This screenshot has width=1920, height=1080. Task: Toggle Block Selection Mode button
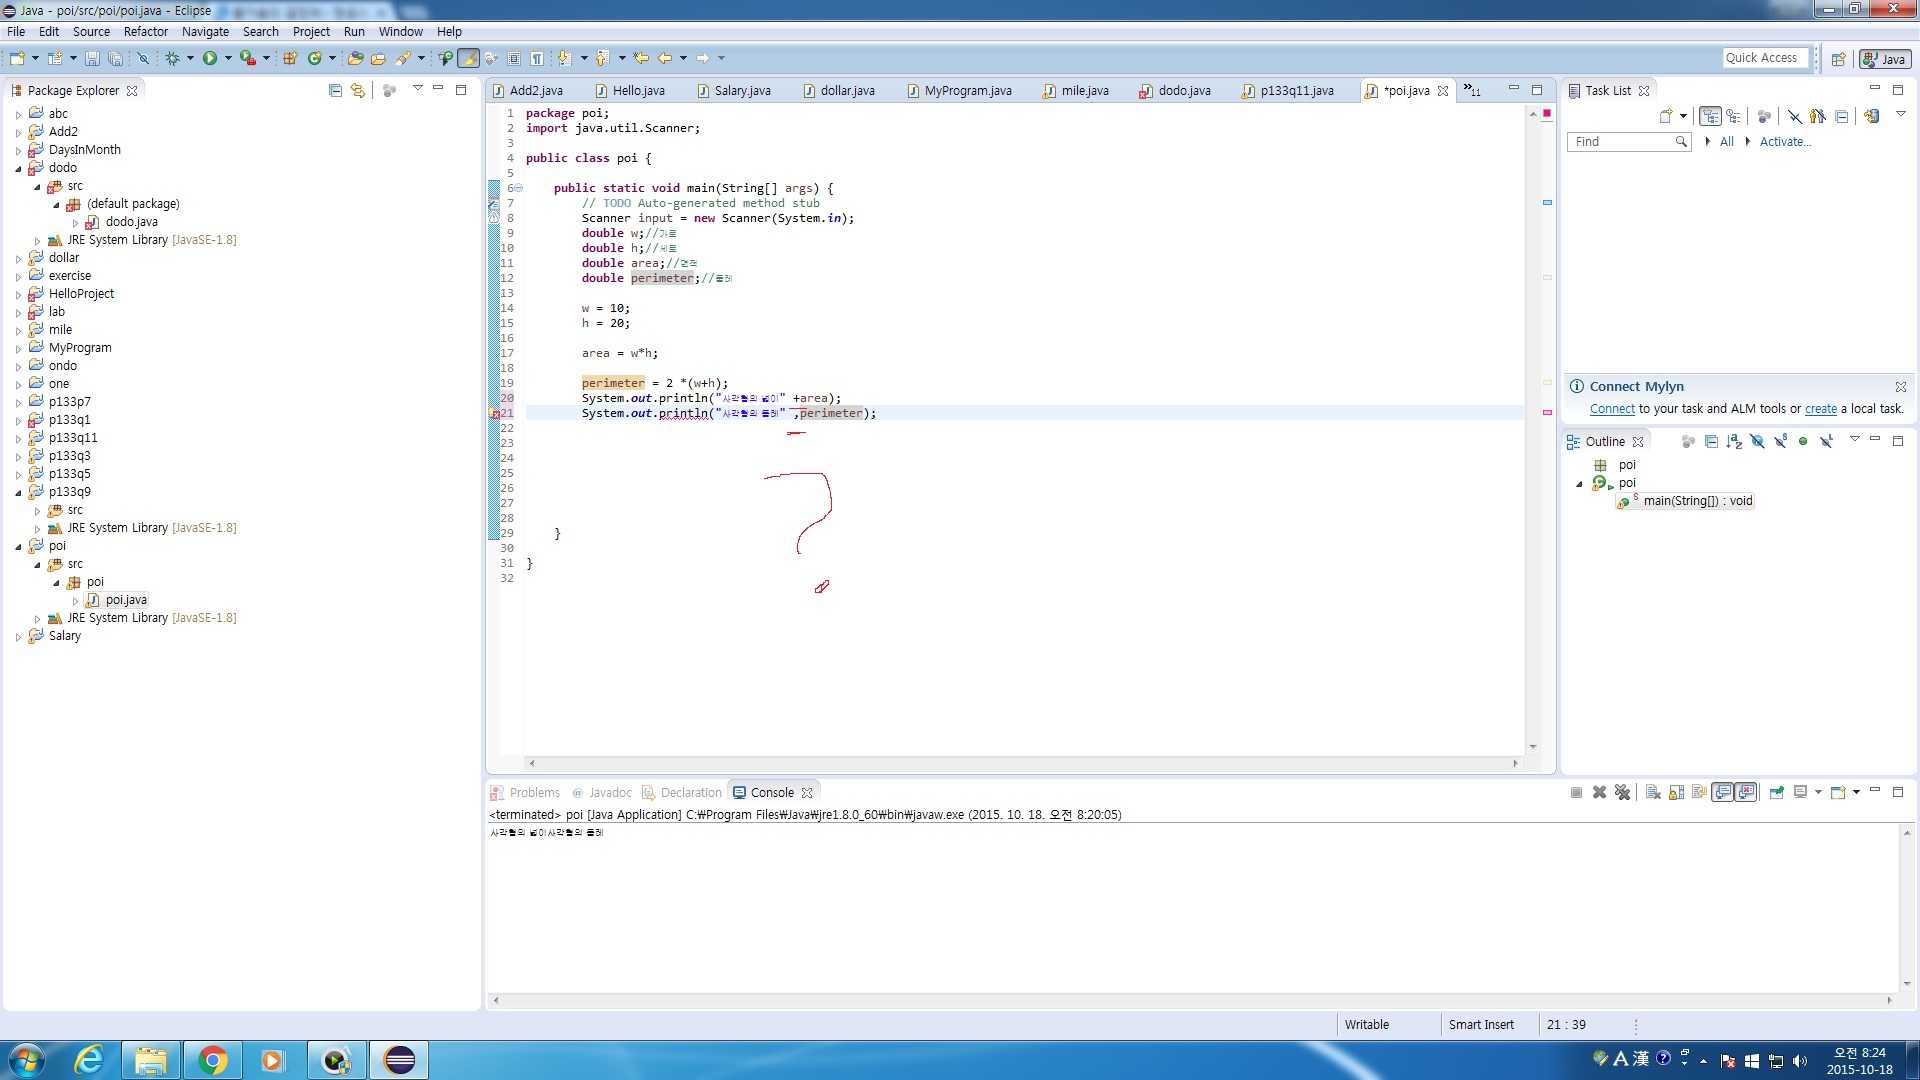coord(514,59)
